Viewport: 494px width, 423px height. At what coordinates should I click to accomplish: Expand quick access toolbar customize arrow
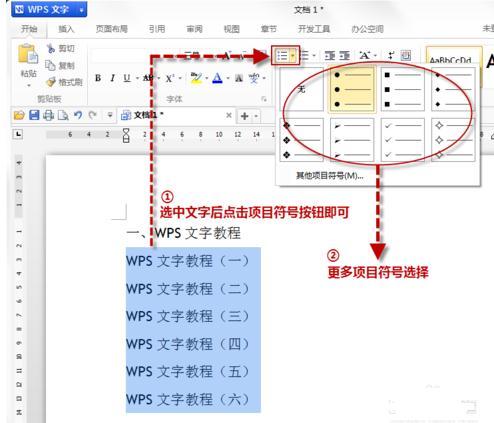click(110, 115)
